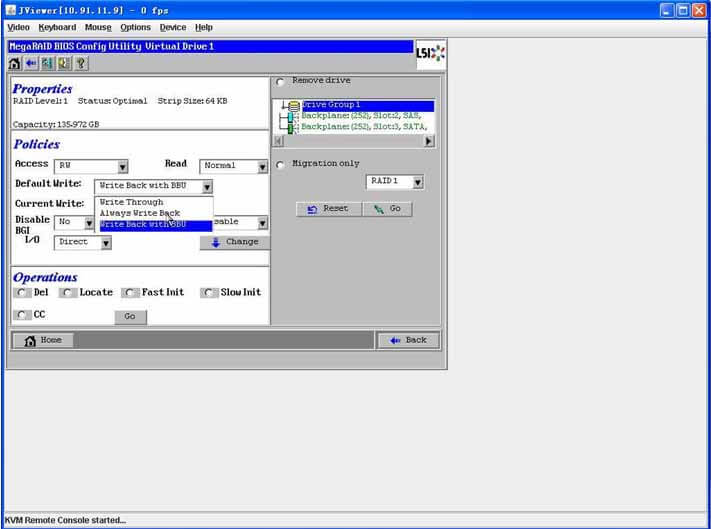Image resolution: width=711 pixels, height=529 pixels.
Task: Select the Migration only radio button
Action: [x=280, y=165]
